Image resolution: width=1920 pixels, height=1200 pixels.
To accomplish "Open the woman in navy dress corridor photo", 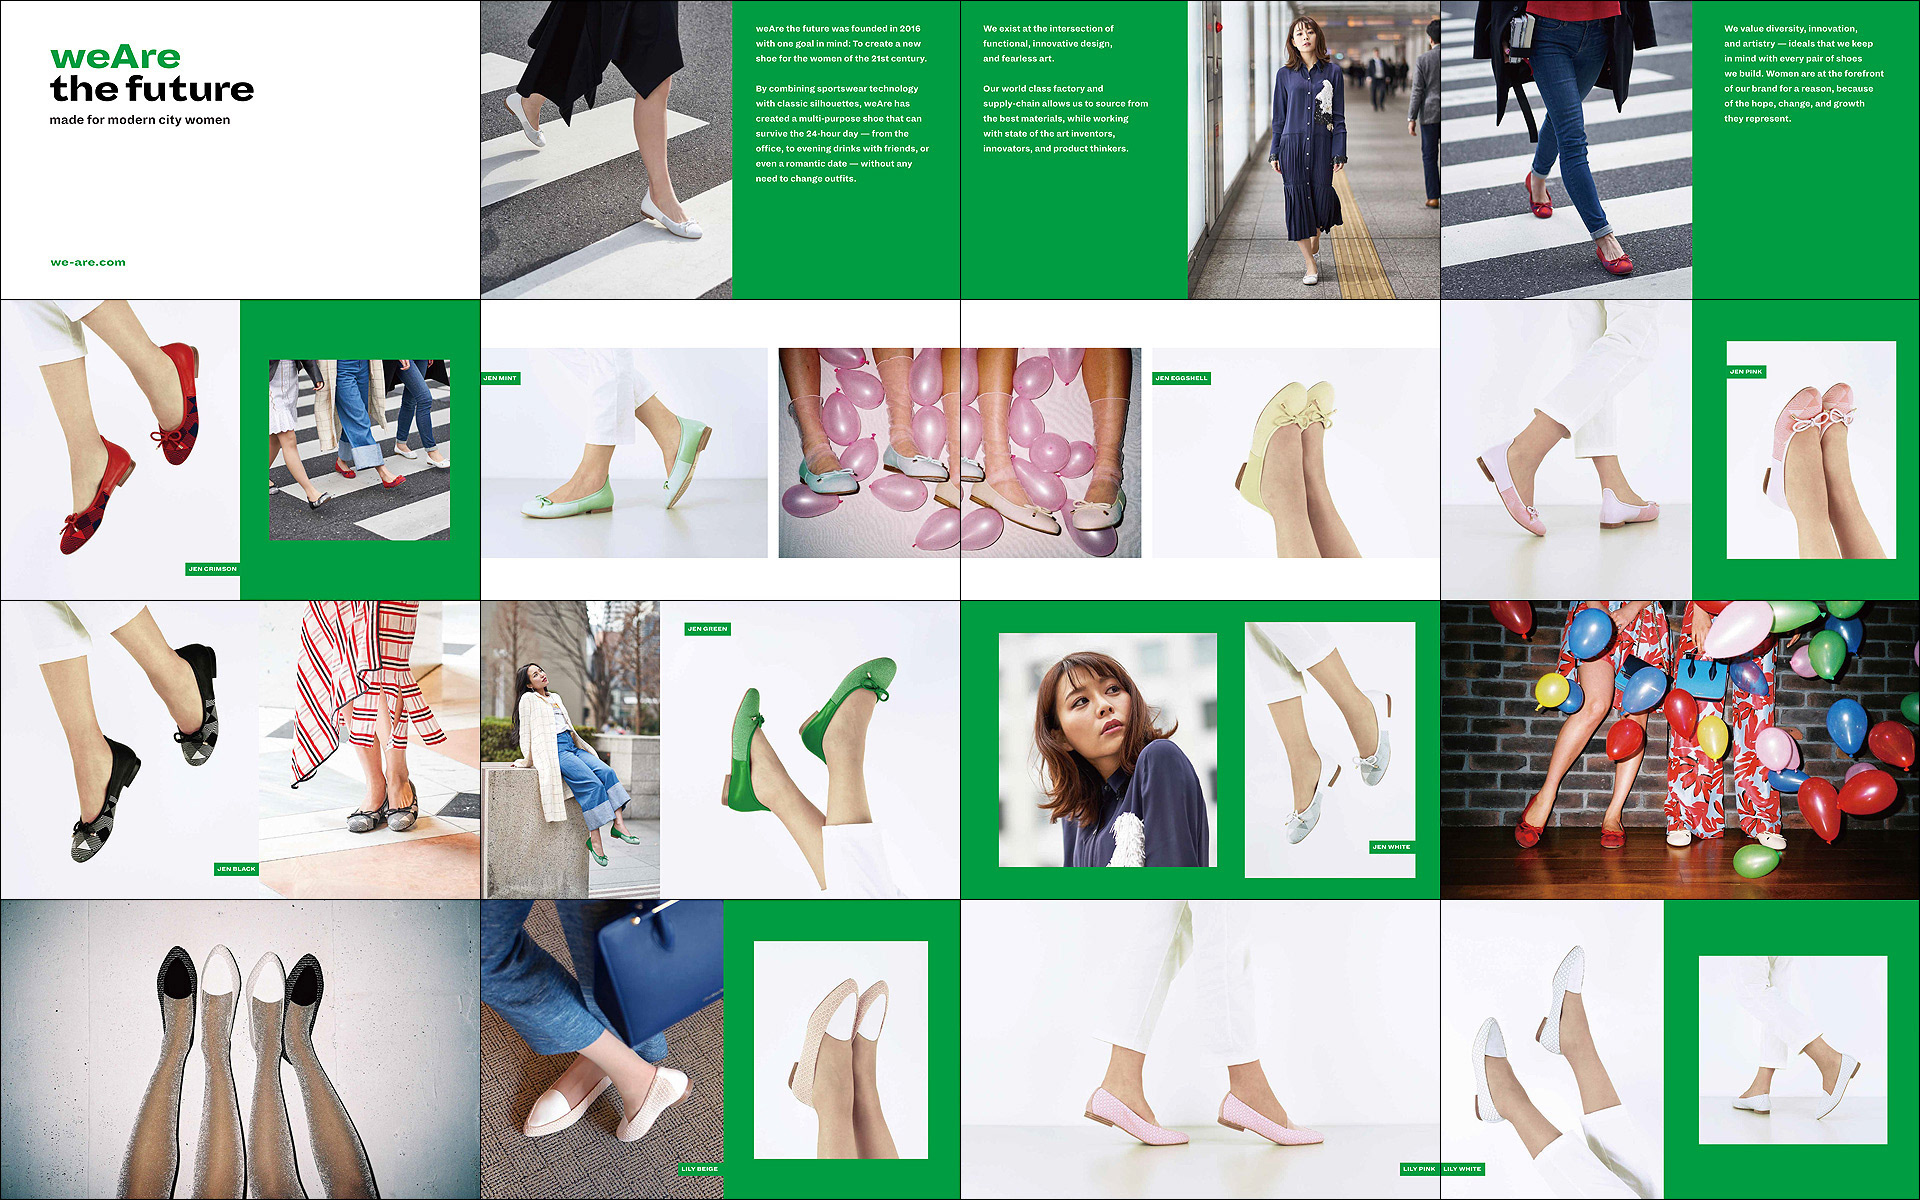I will point(1314,150).
